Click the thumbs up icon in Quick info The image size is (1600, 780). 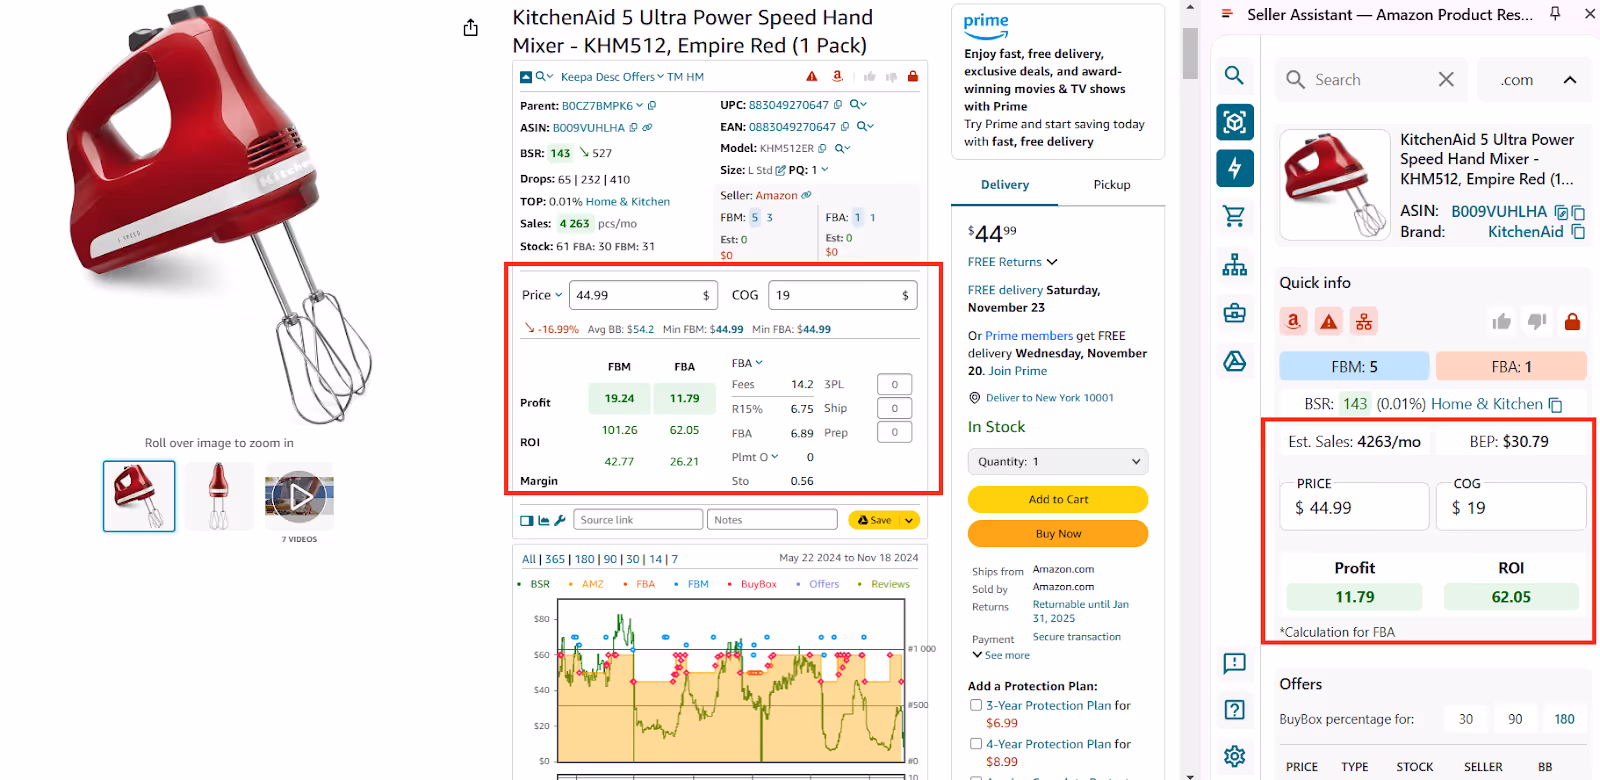(x=1501, y=321)
